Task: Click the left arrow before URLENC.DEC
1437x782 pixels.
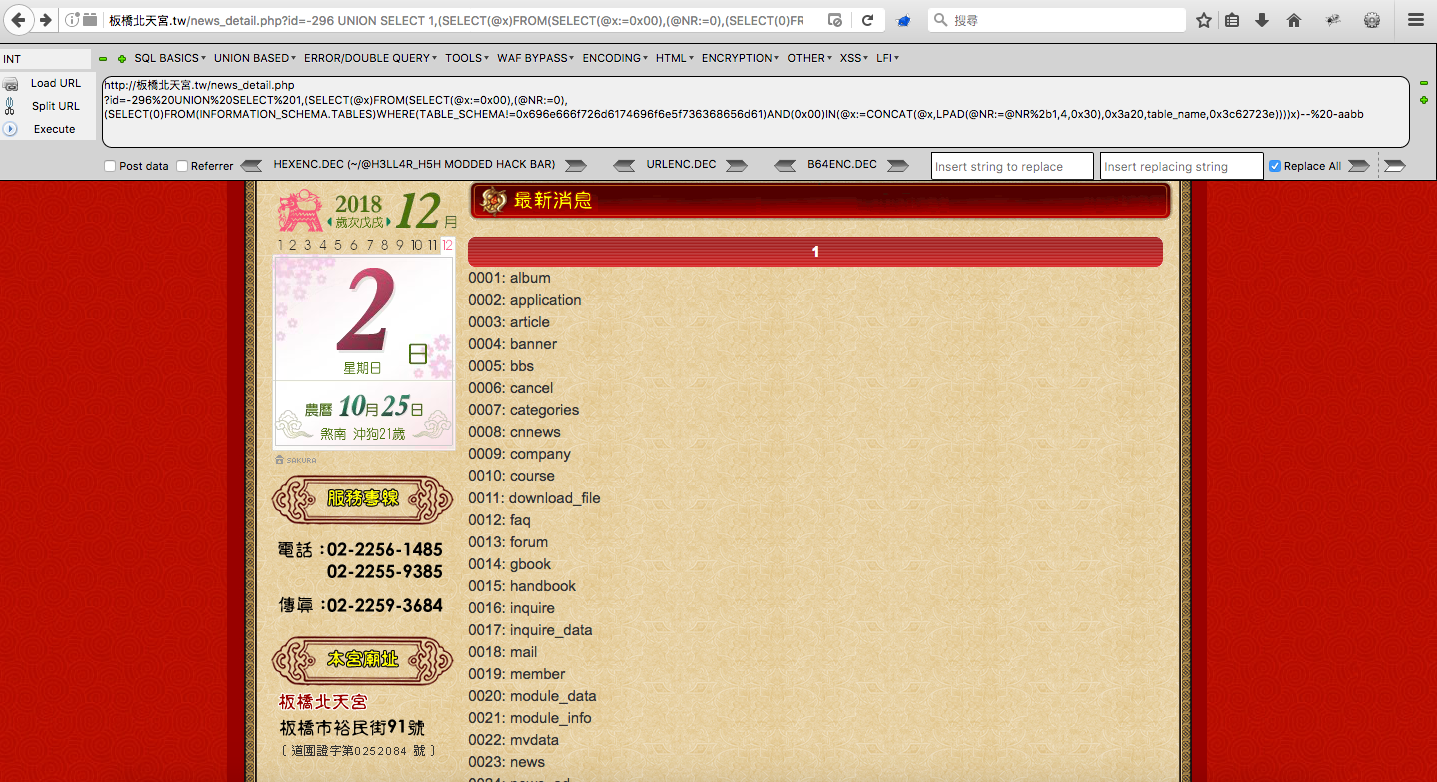Action: click(624, 165)
